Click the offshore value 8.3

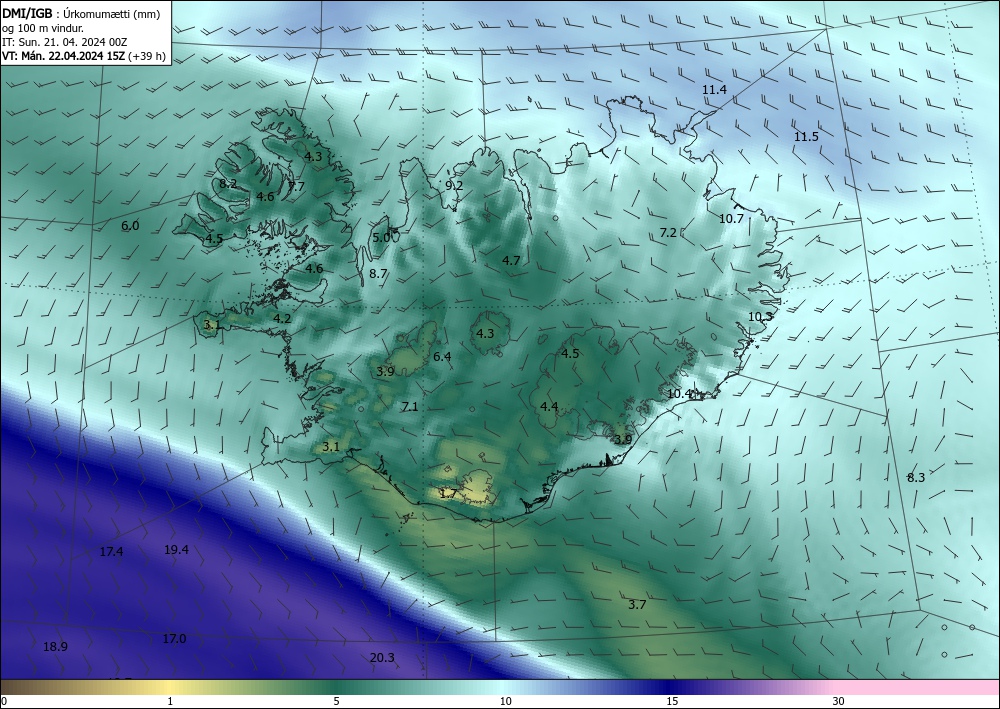(916, 477)
